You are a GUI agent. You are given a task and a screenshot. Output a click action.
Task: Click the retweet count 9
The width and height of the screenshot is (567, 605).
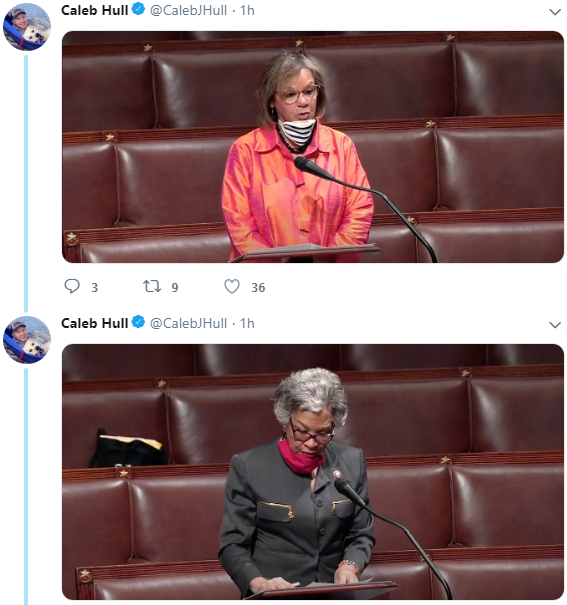tap(175, 287)
